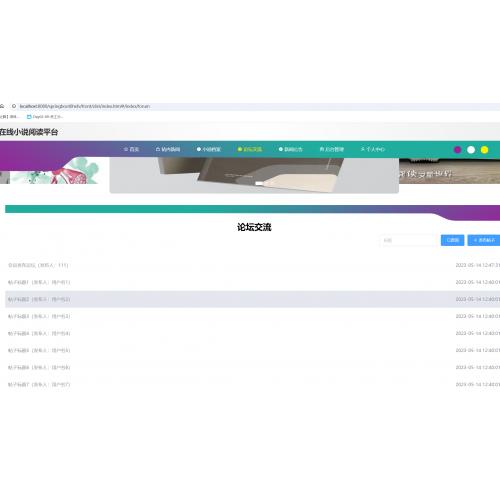Click the browser address bar URL
The width and height of the screenshot is (500, 500).
point(85,106)
